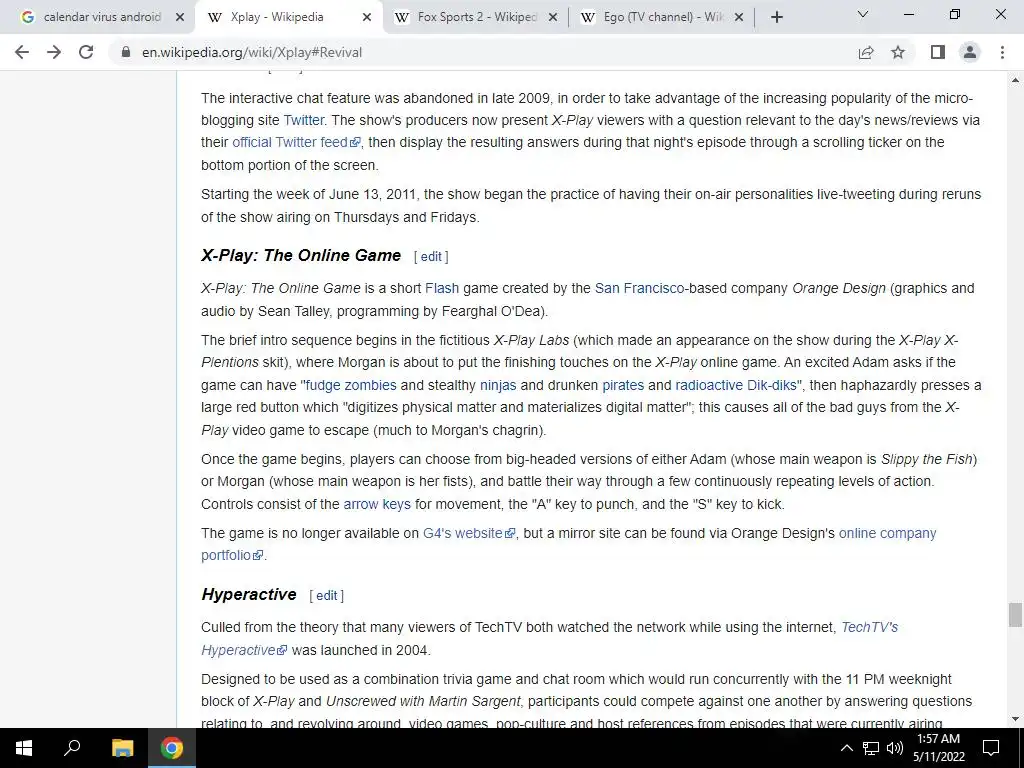This screenshot has height=768, width=1024.
Task: Follow the Dik-diks link
Action: (772, 385)
